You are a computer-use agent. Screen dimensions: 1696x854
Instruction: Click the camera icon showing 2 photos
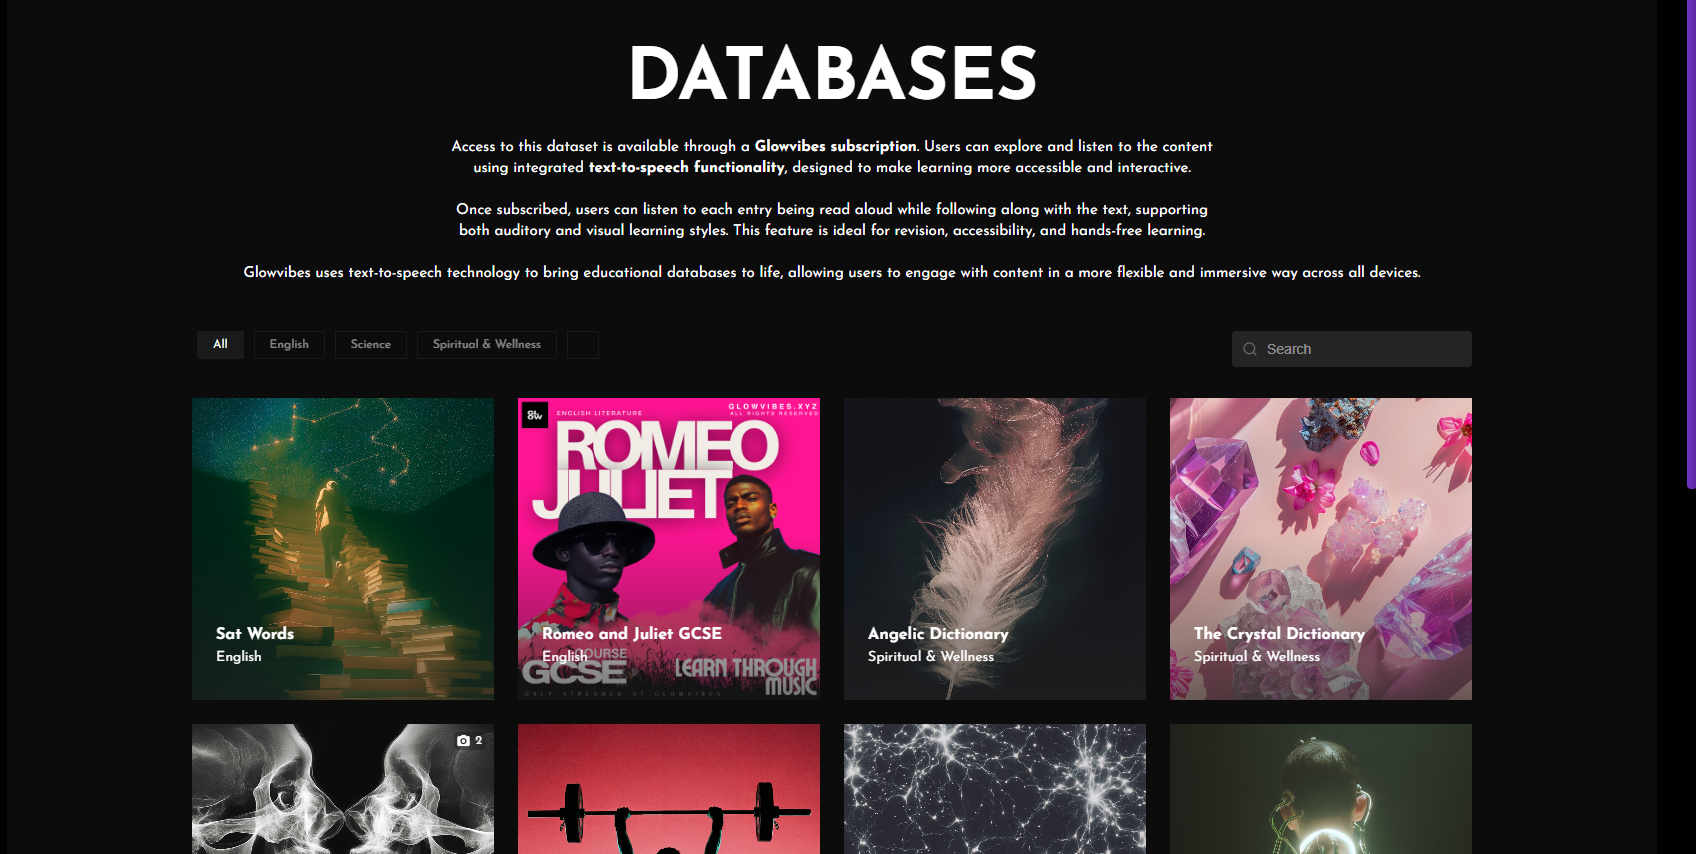tap(463, 741)
